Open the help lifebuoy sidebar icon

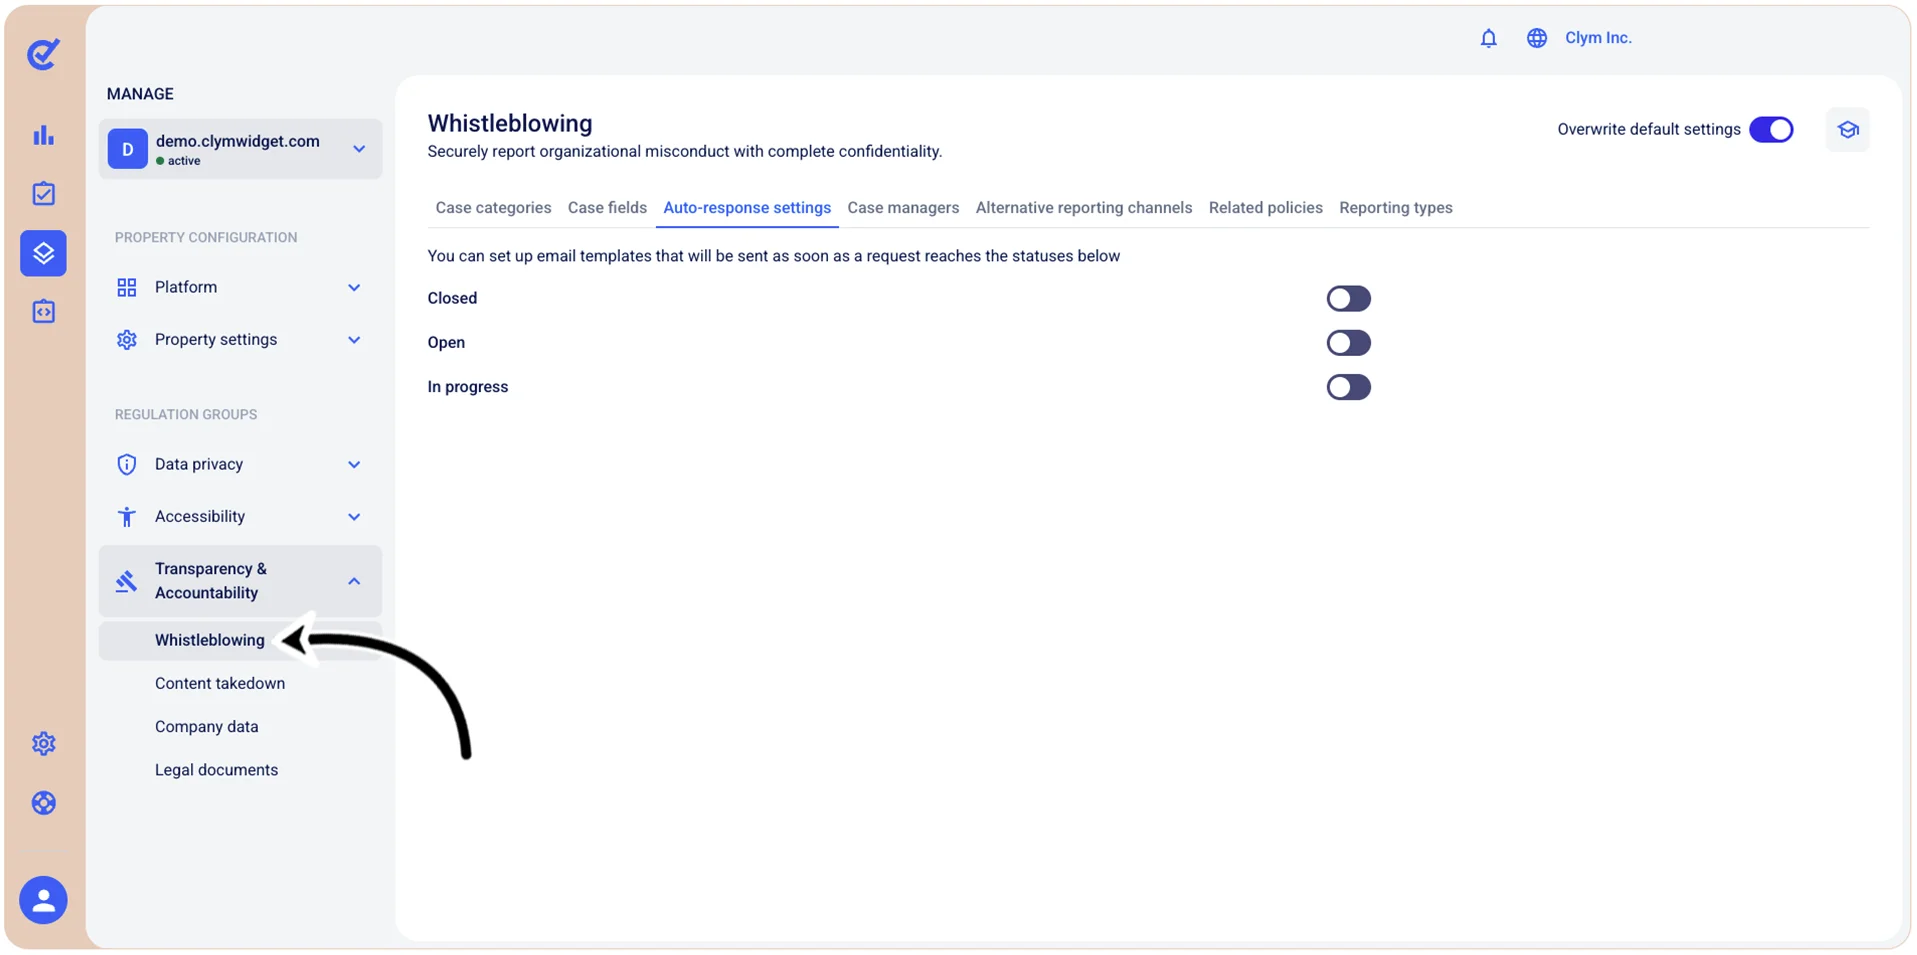[43, 803]
